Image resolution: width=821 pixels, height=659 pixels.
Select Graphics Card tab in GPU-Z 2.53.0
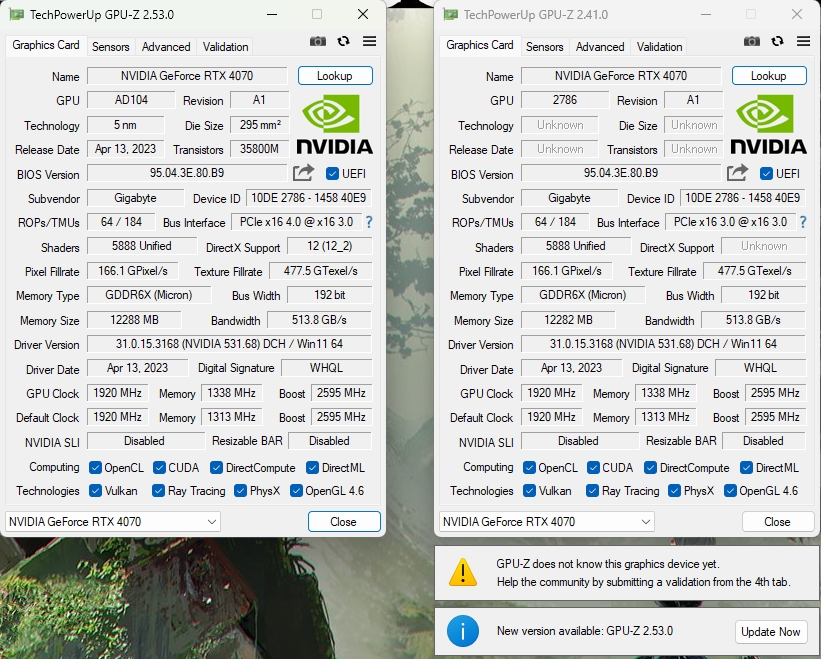click(x=46, y=45)
